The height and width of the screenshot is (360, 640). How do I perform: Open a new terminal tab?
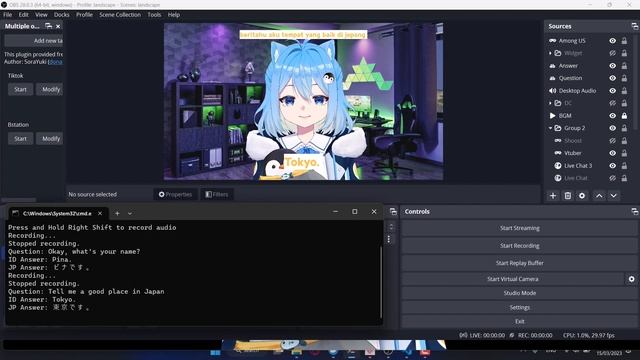117,213
